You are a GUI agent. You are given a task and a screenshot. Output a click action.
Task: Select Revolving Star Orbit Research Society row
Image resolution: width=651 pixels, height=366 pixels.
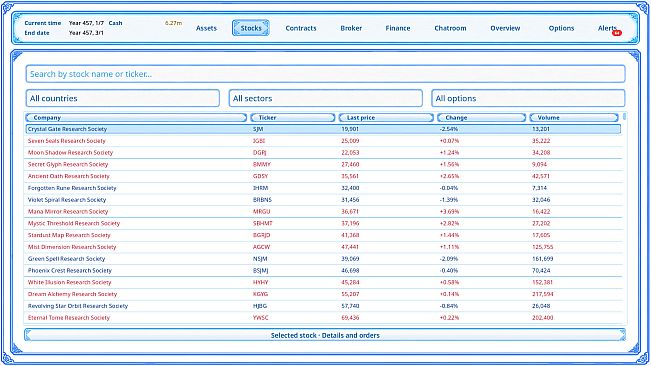click(323, 306)
